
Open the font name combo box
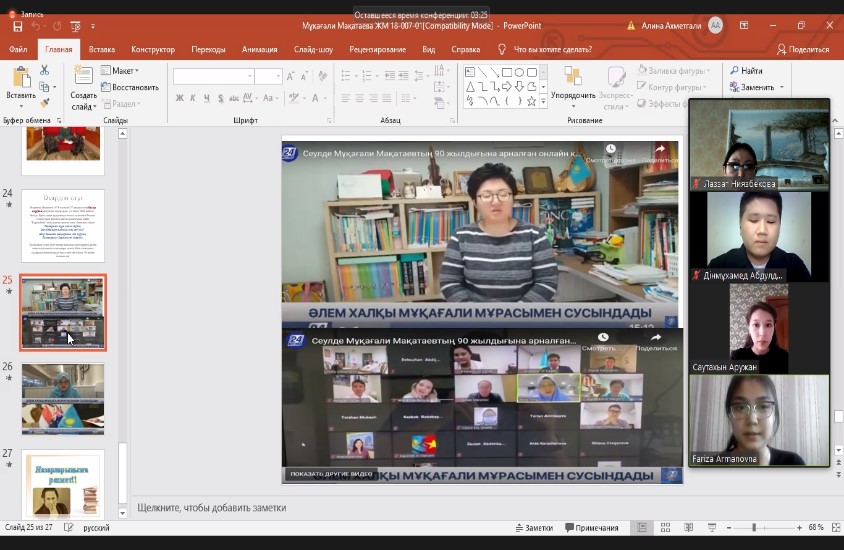pos(213,76)
